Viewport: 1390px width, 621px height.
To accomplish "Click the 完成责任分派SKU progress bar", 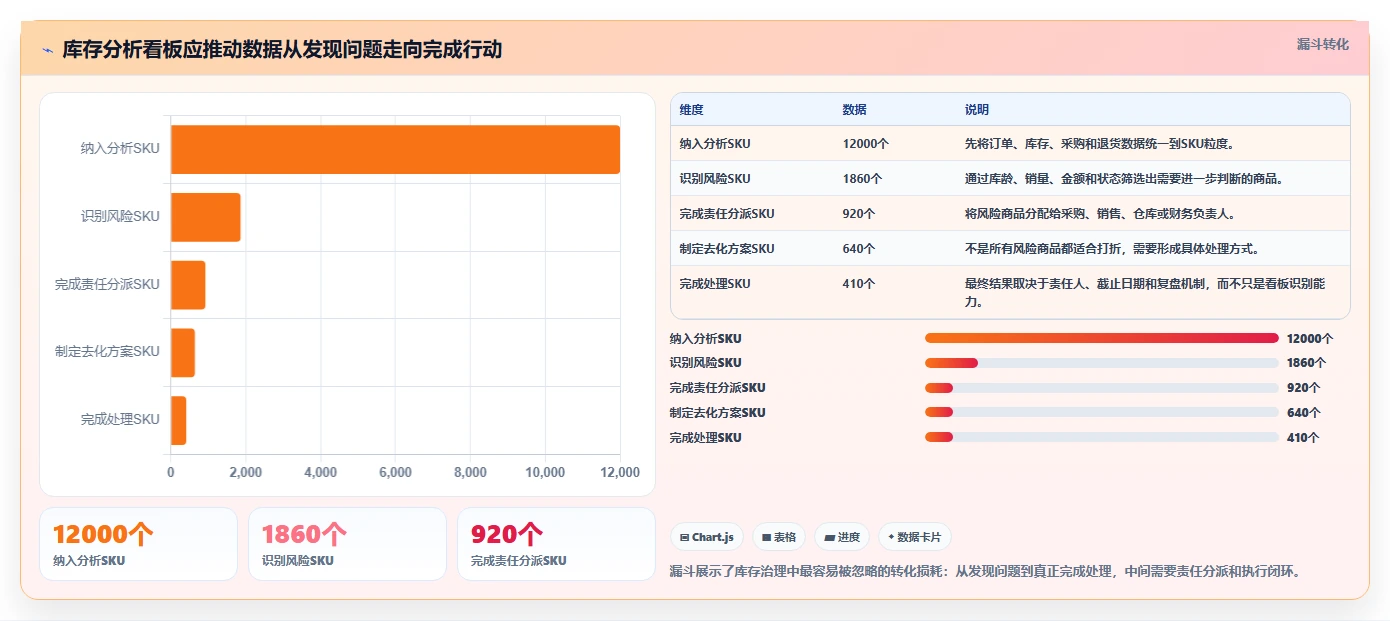I will [x=1101, y=388].
